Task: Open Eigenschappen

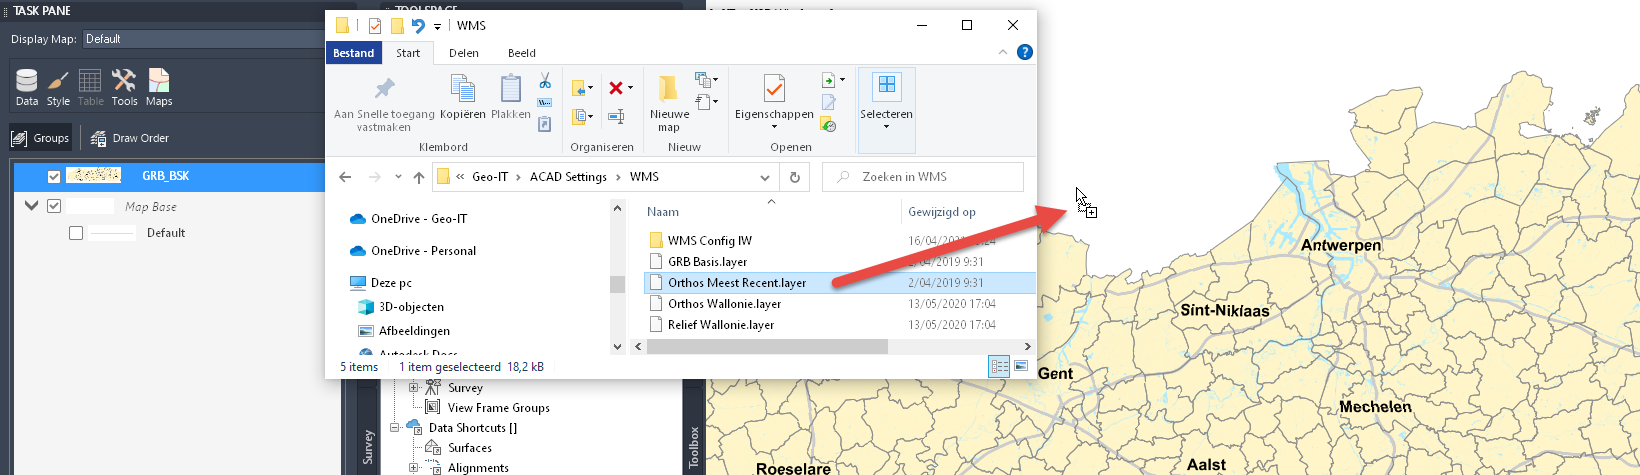Action: tap(774, 101)
